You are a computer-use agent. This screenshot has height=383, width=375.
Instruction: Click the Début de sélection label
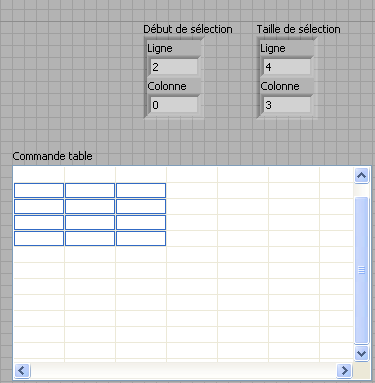[x=188, y=29]
